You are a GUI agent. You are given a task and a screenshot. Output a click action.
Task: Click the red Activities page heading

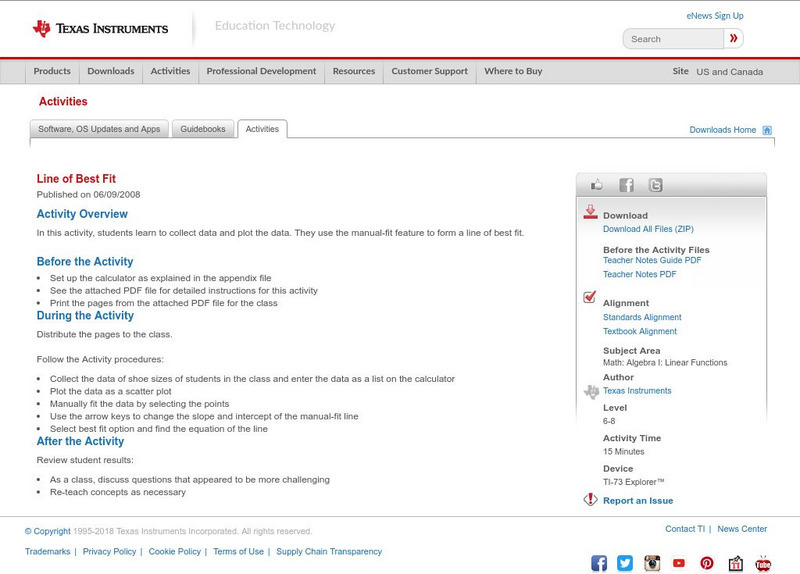pos(63,102)
